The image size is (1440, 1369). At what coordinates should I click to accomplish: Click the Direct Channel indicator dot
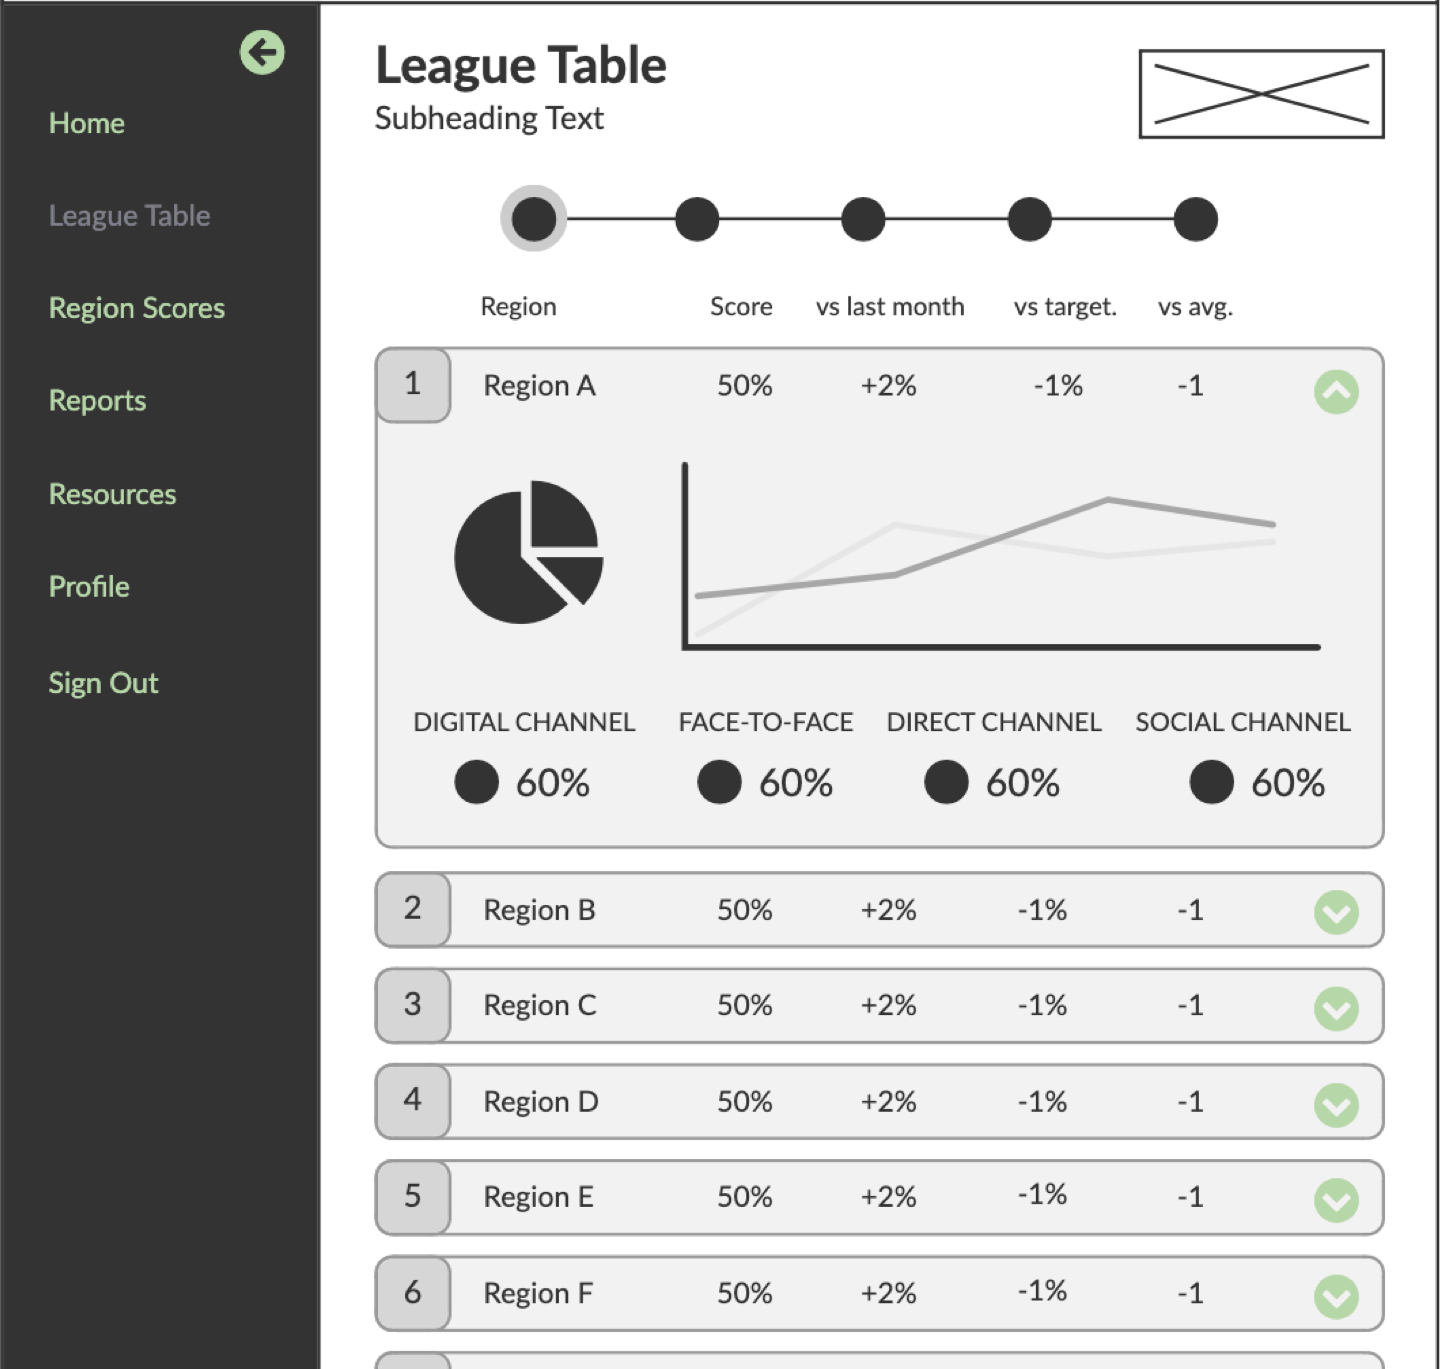pyautogui.click(x=946, y=782)
